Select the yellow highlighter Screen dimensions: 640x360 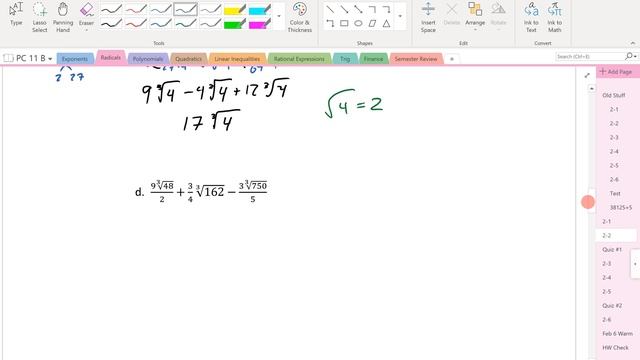pos(235,9)
